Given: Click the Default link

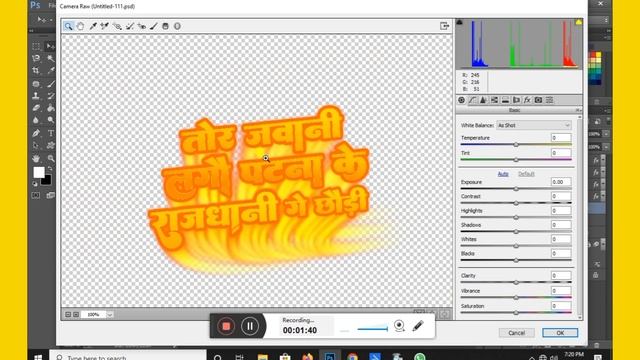Looking at the screenshot, I should [526, 174].
